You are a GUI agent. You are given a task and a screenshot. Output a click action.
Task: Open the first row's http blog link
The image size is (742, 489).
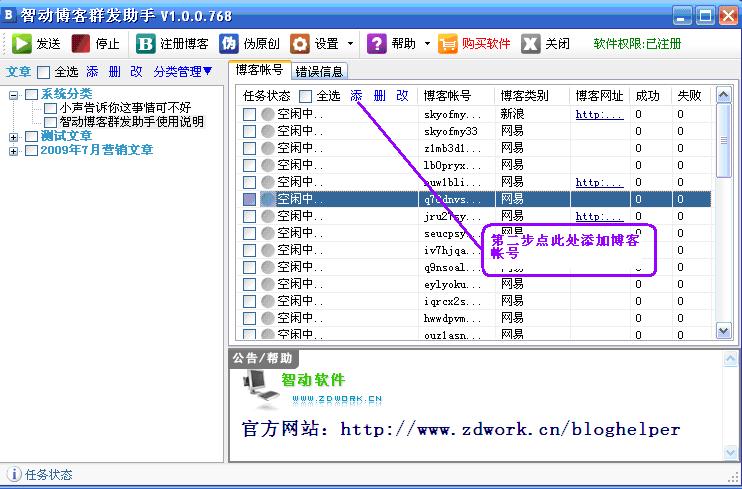[600, 114]
